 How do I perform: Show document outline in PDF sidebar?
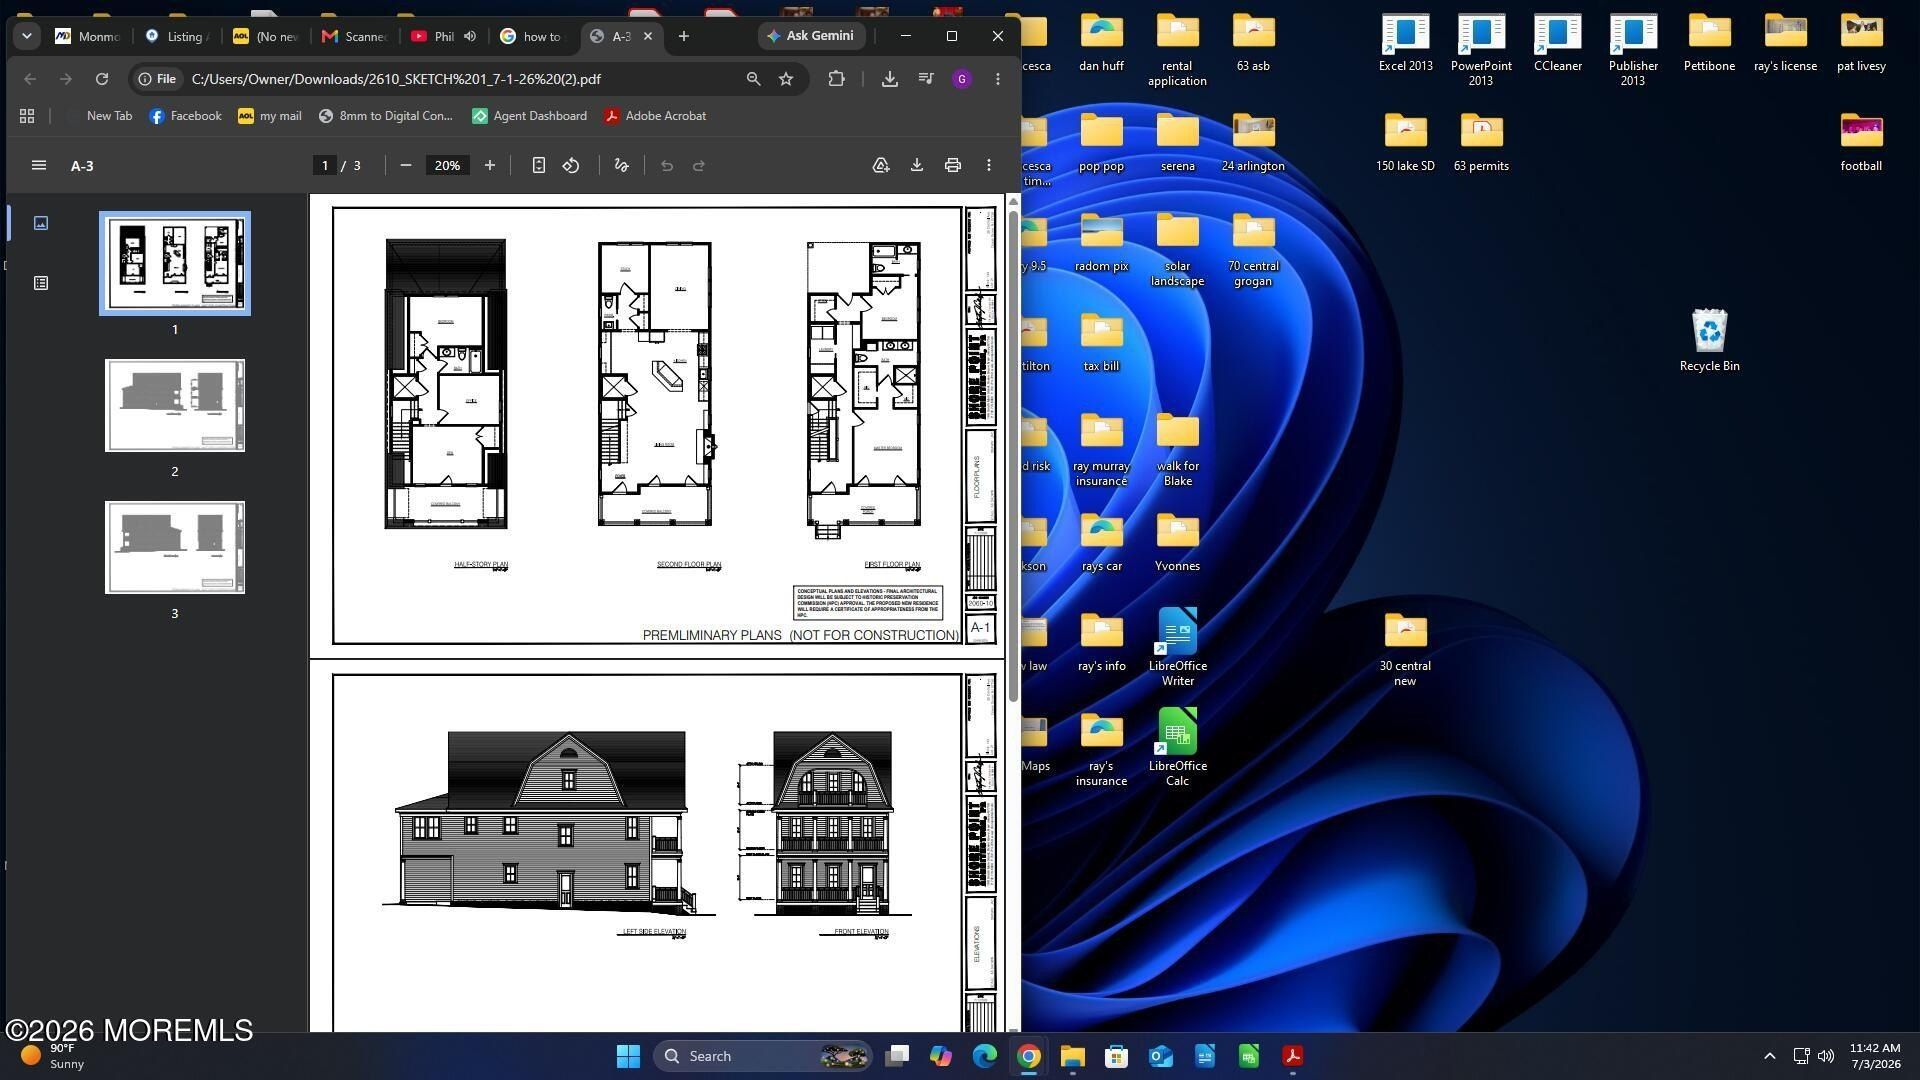tap(41, 283)
